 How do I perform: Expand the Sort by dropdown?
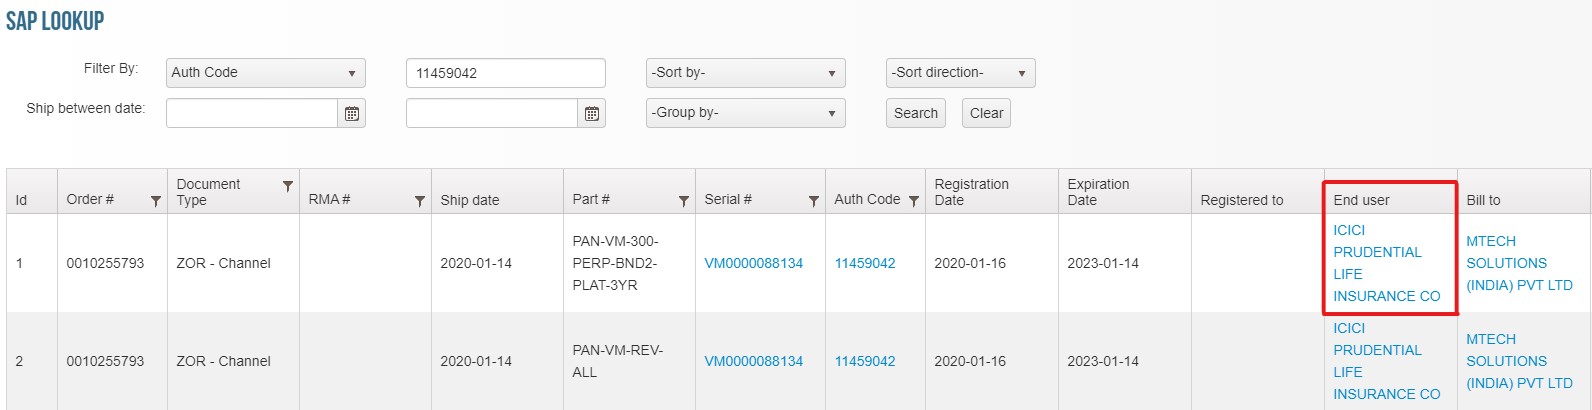745,73
